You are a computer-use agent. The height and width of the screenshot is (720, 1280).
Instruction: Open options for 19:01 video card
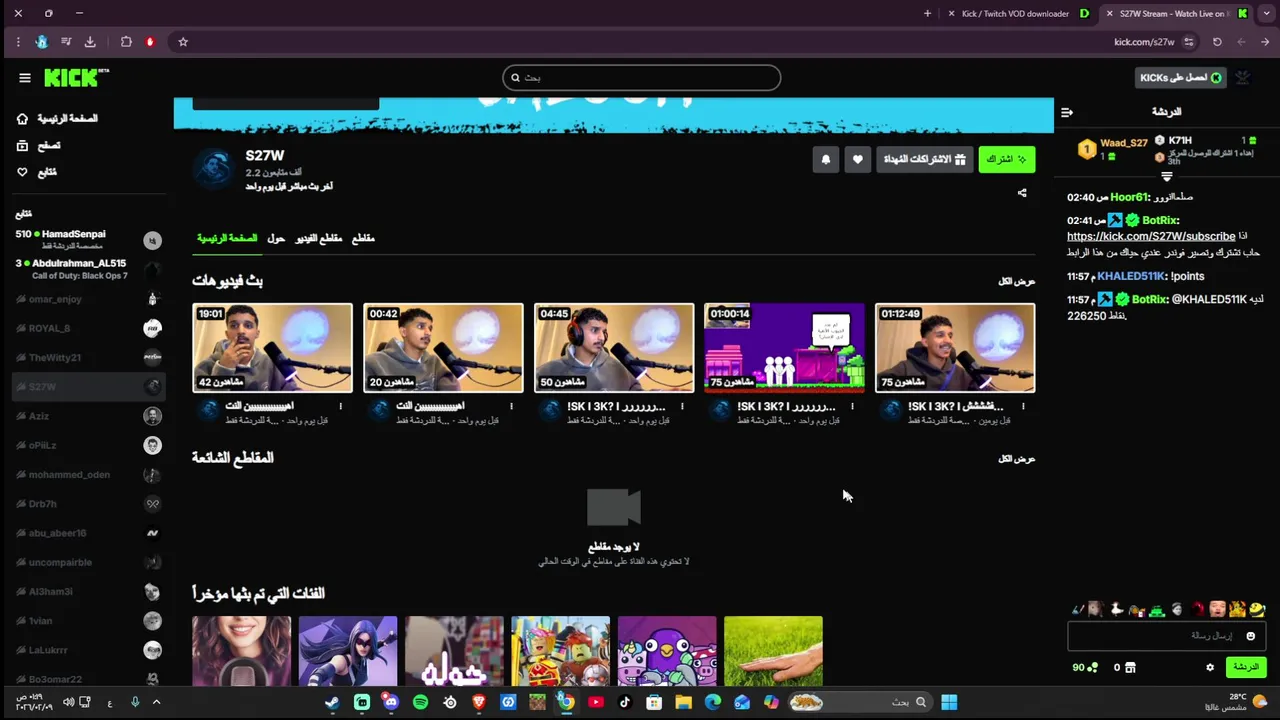pos(341,406)
